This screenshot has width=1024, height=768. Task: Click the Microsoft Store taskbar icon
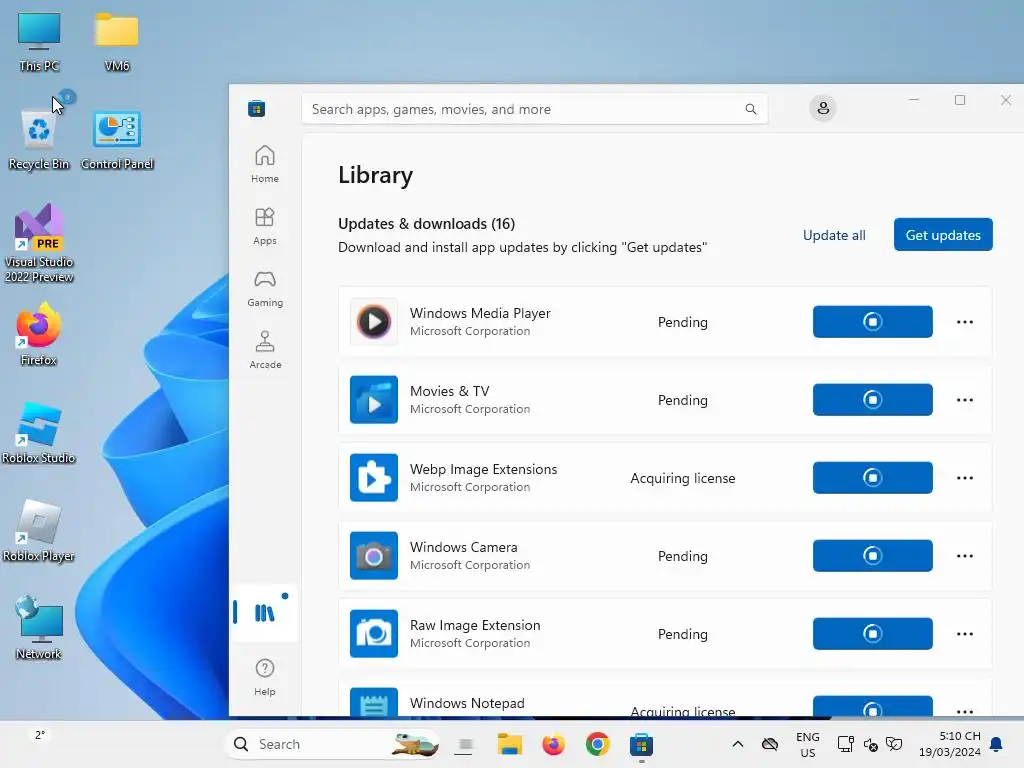[641, 744]
